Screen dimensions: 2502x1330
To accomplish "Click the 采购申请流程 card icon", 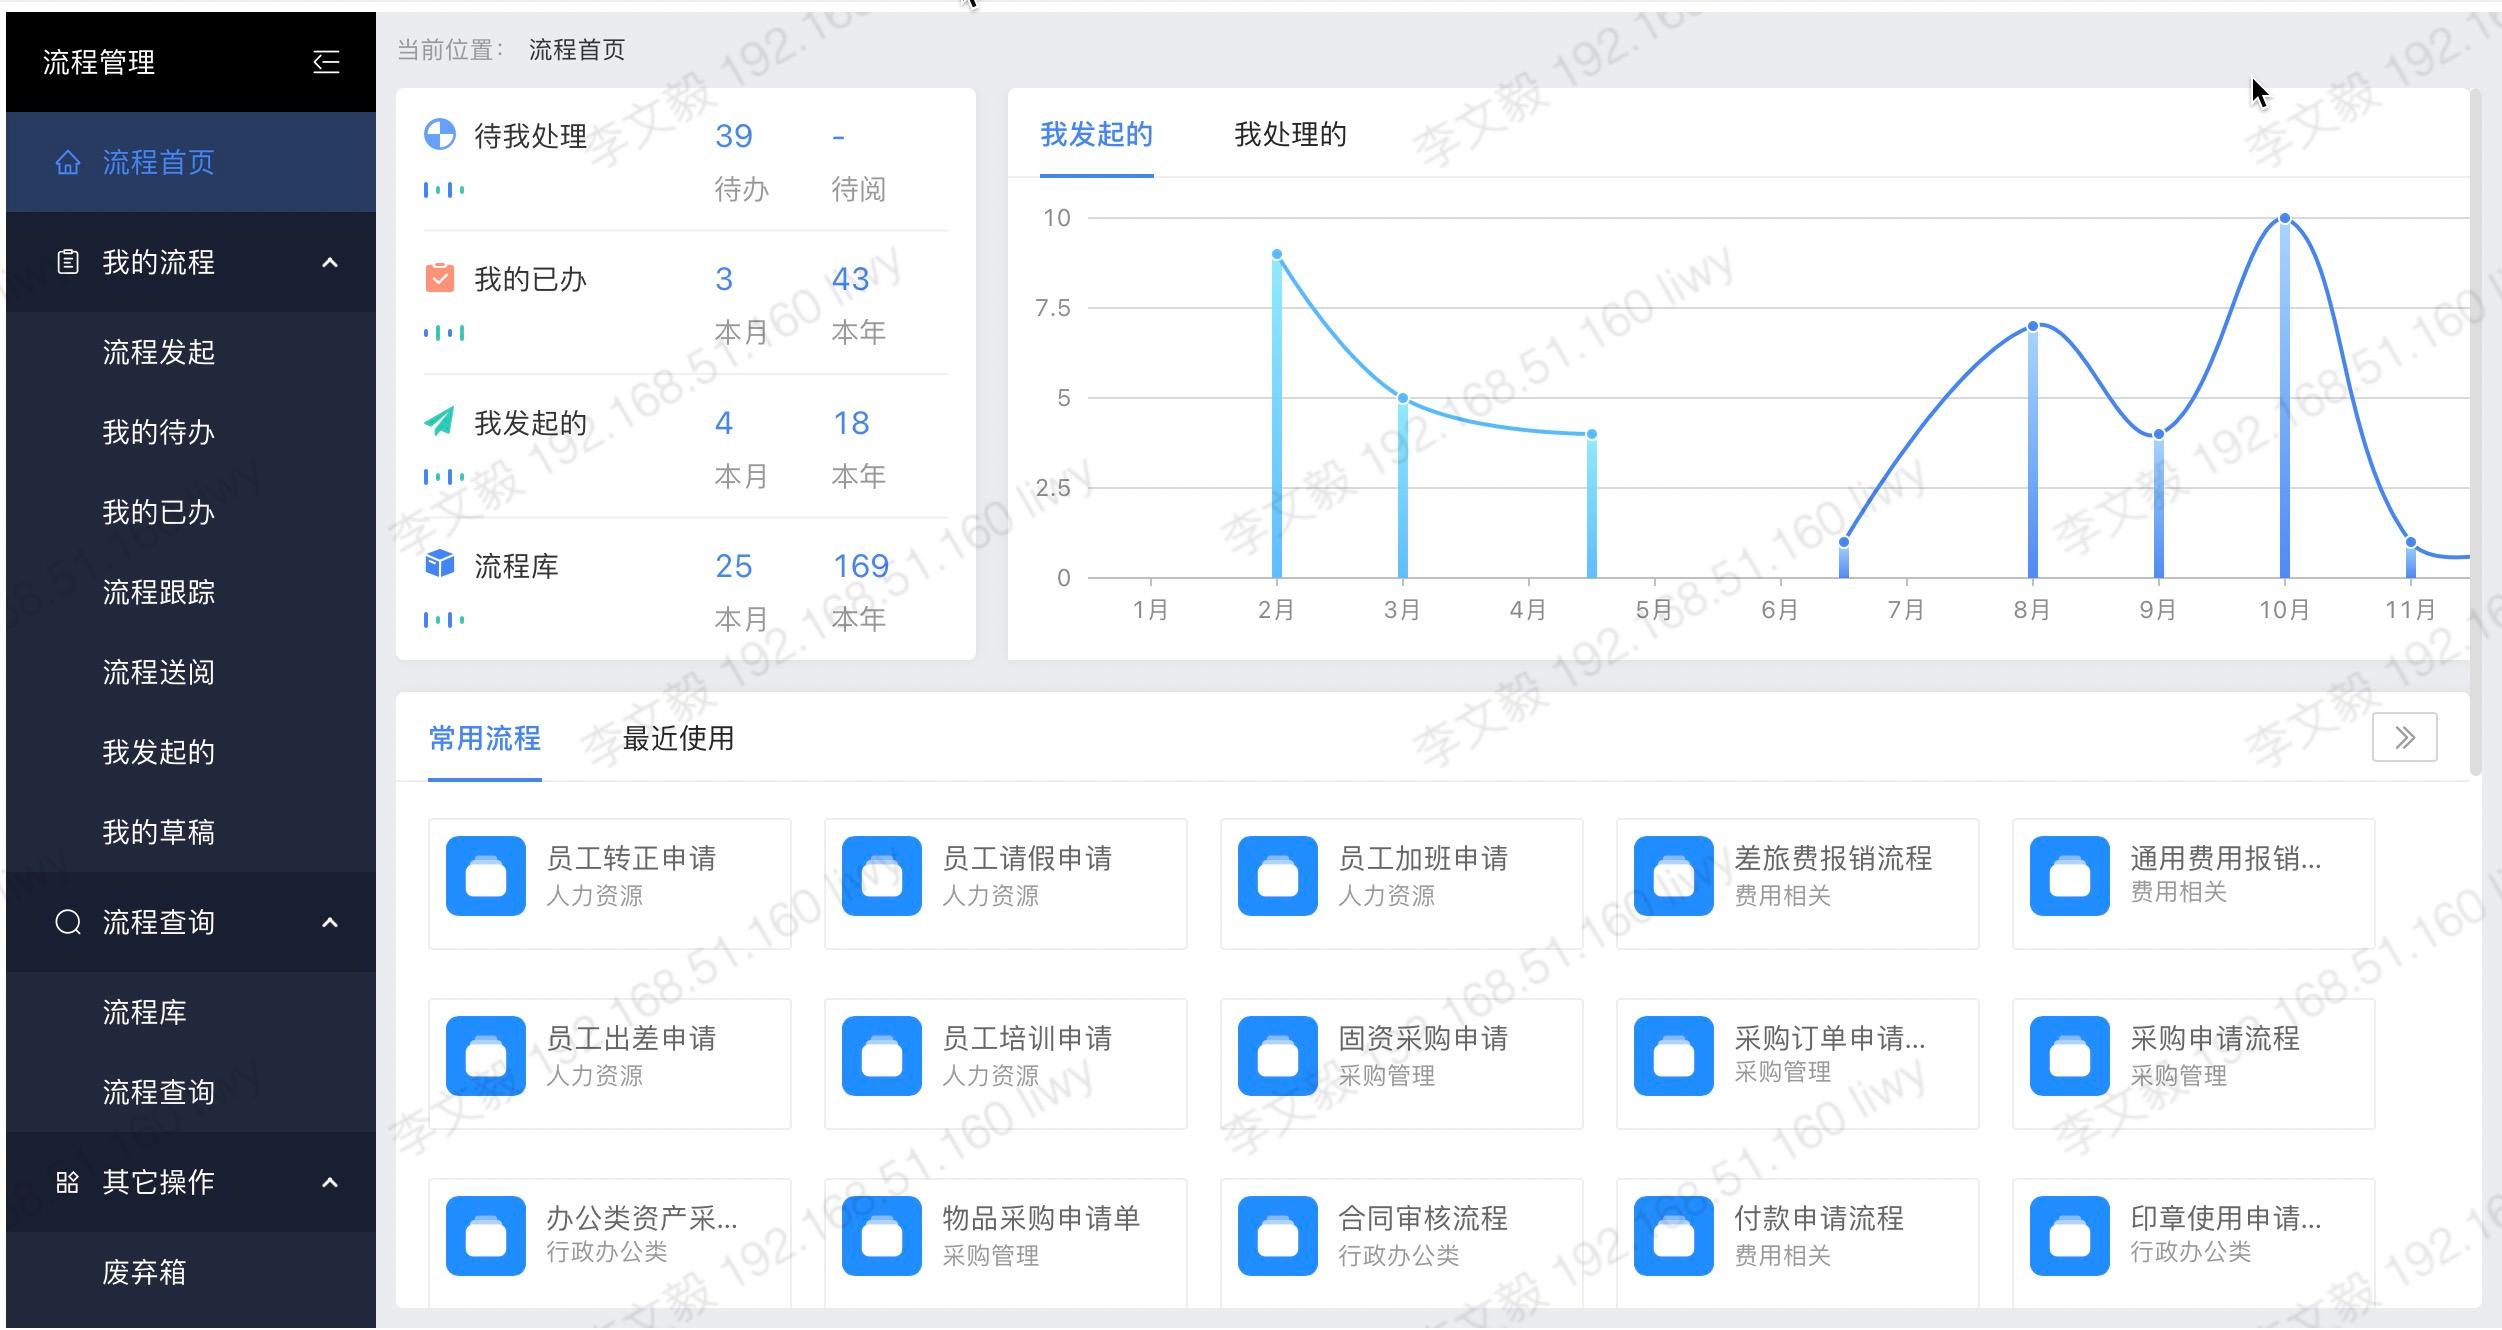I will (2070, 1056).
